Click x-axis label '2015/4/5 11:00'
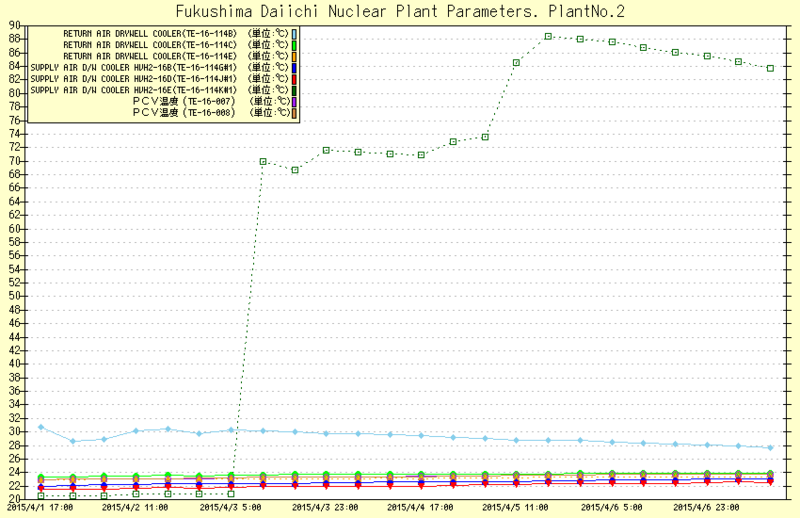800x518 pixels. tap(515, 507)
